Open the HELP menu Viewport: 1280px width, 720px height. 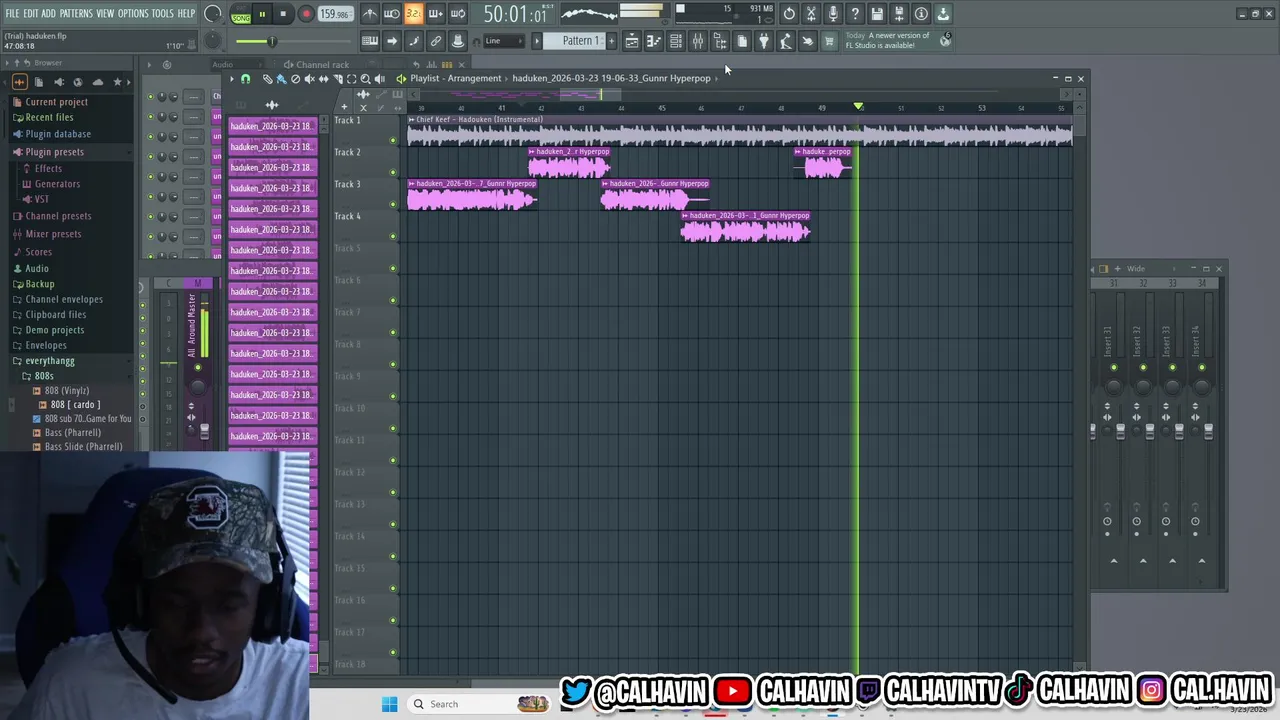click(187, 13)
